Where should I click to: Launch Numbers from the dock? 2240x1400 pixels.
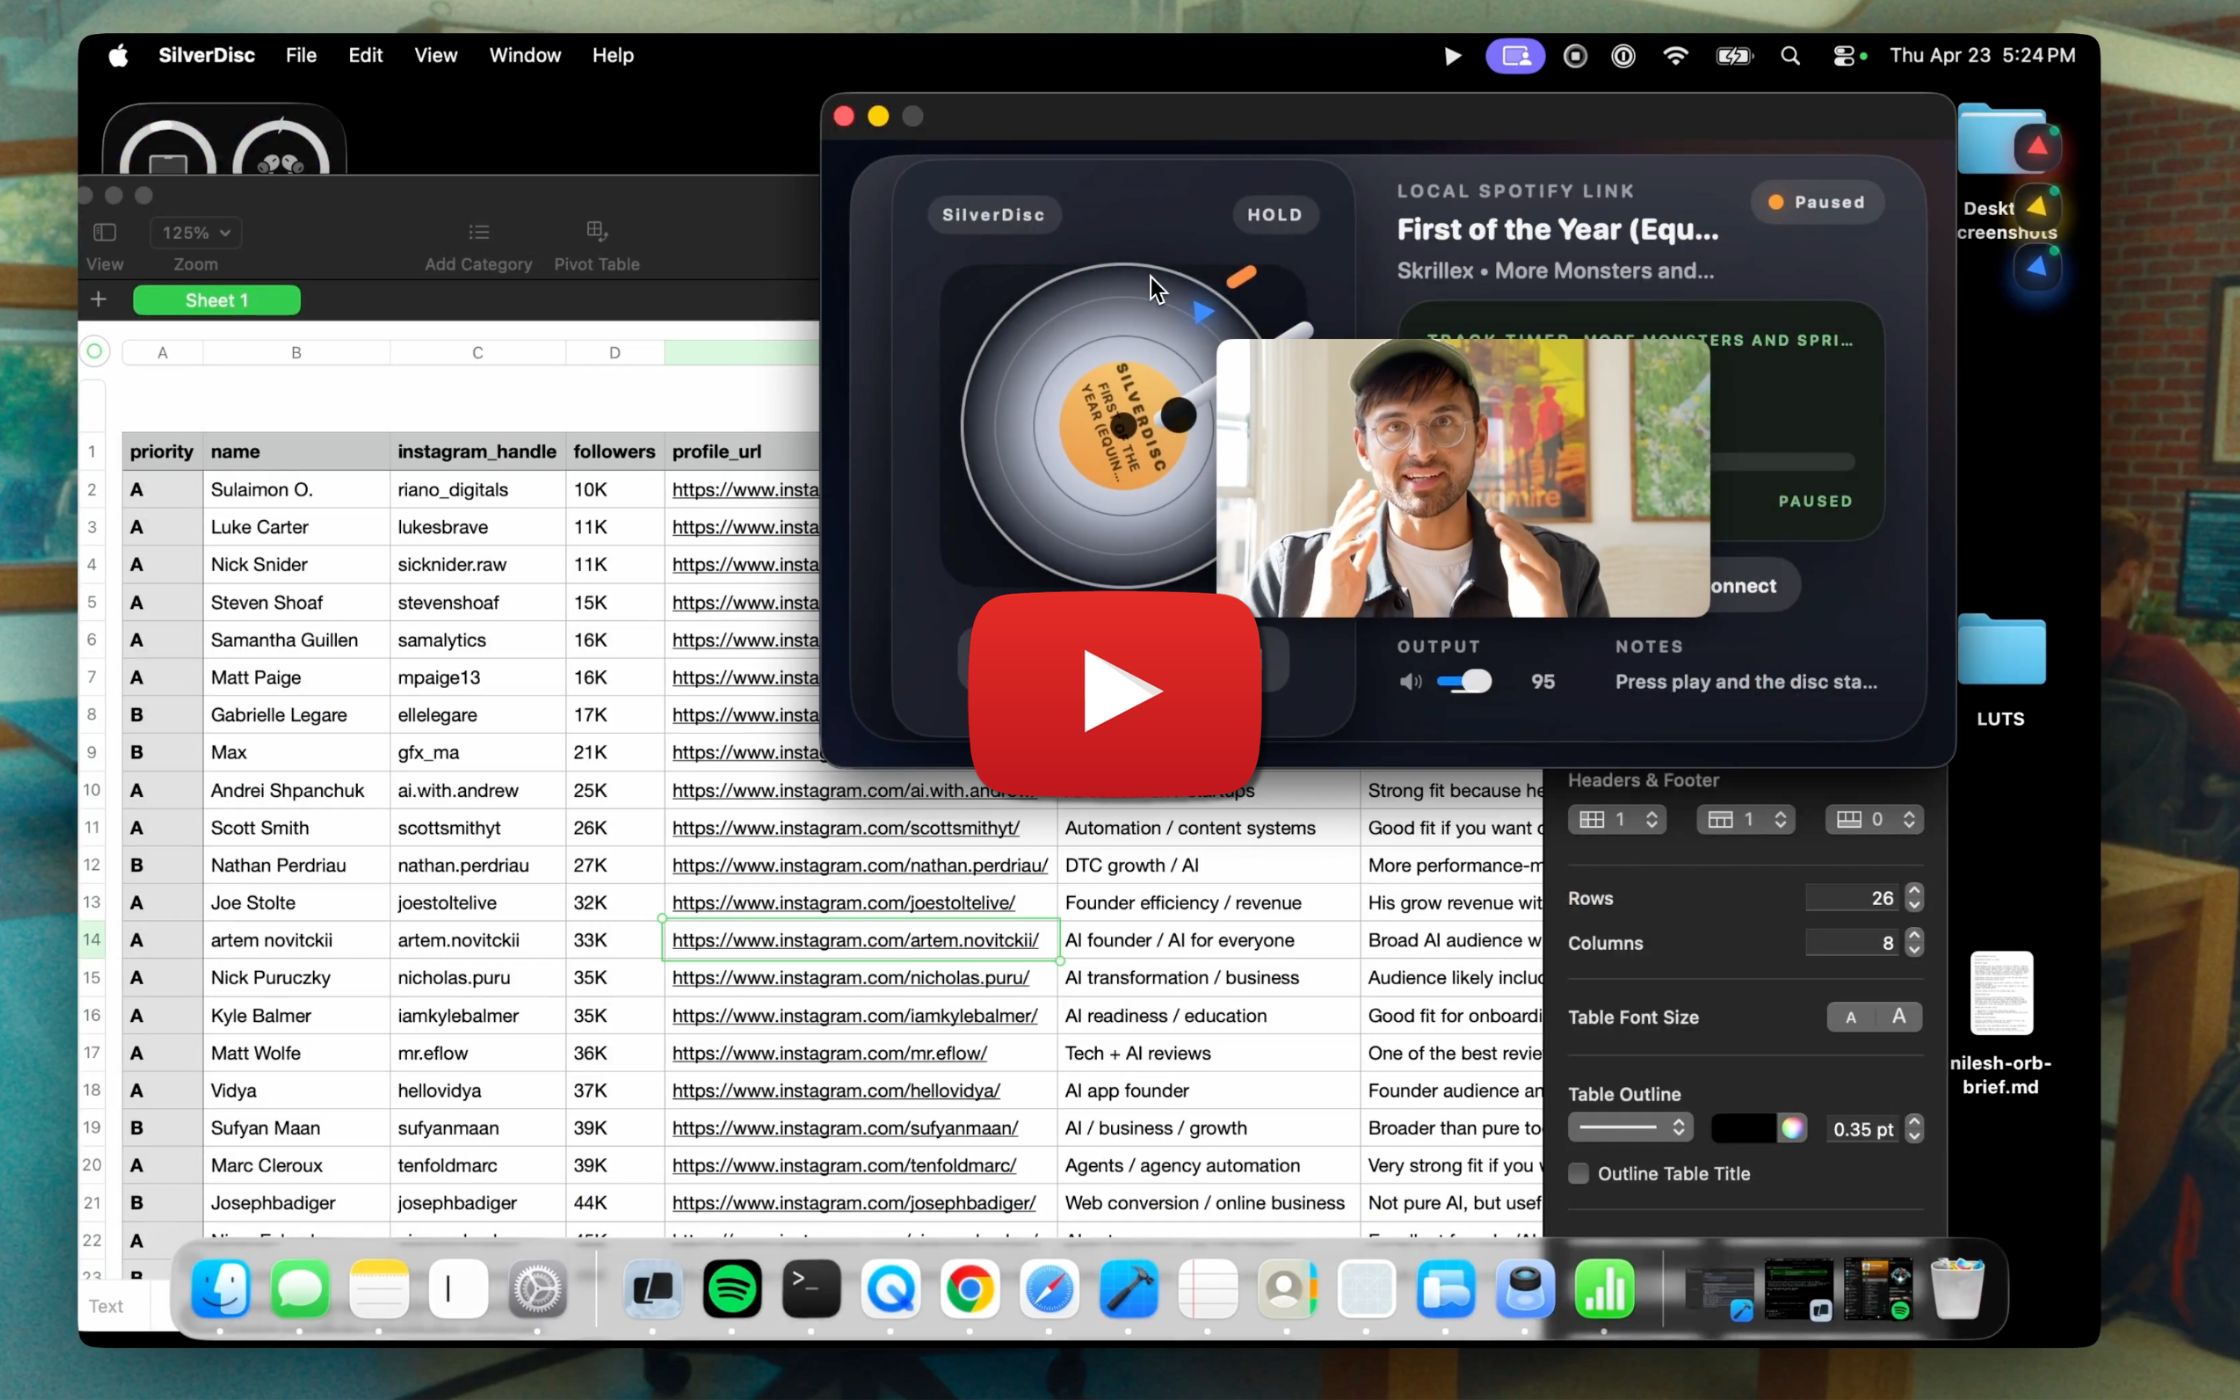(1603, 1288)
